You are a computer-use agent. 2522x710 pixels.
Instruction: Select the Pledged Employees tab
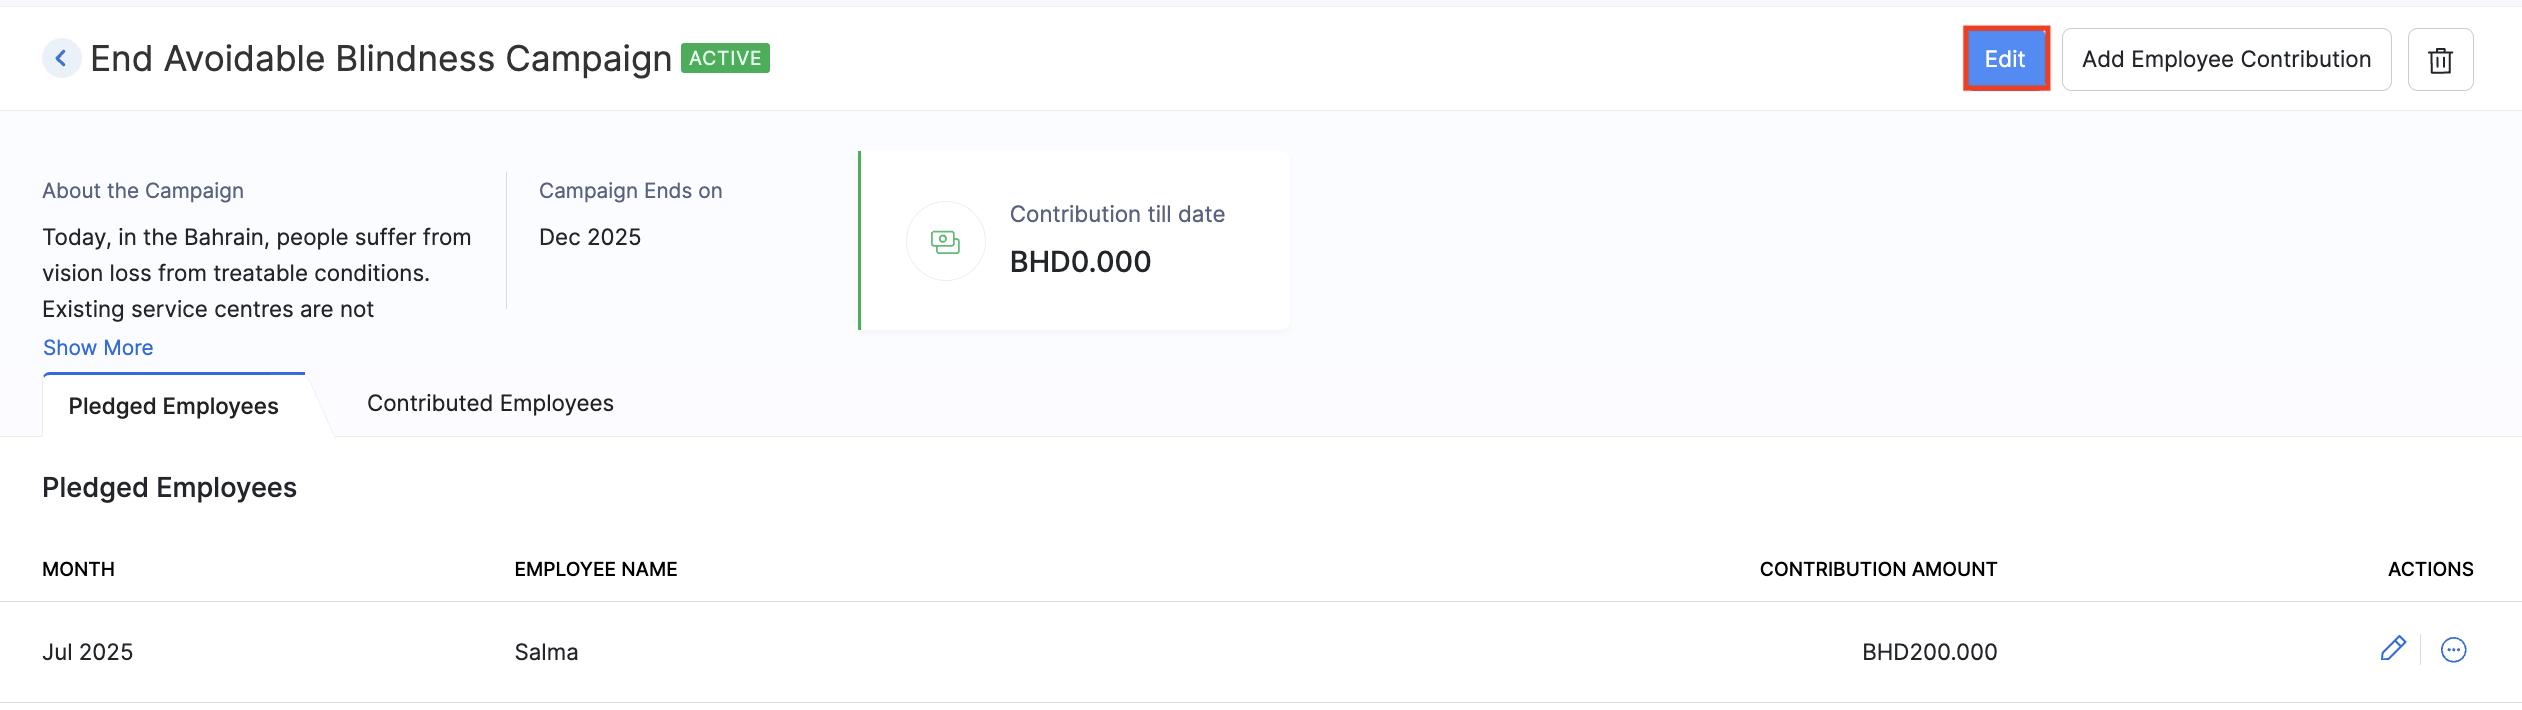tap(174, 406)
